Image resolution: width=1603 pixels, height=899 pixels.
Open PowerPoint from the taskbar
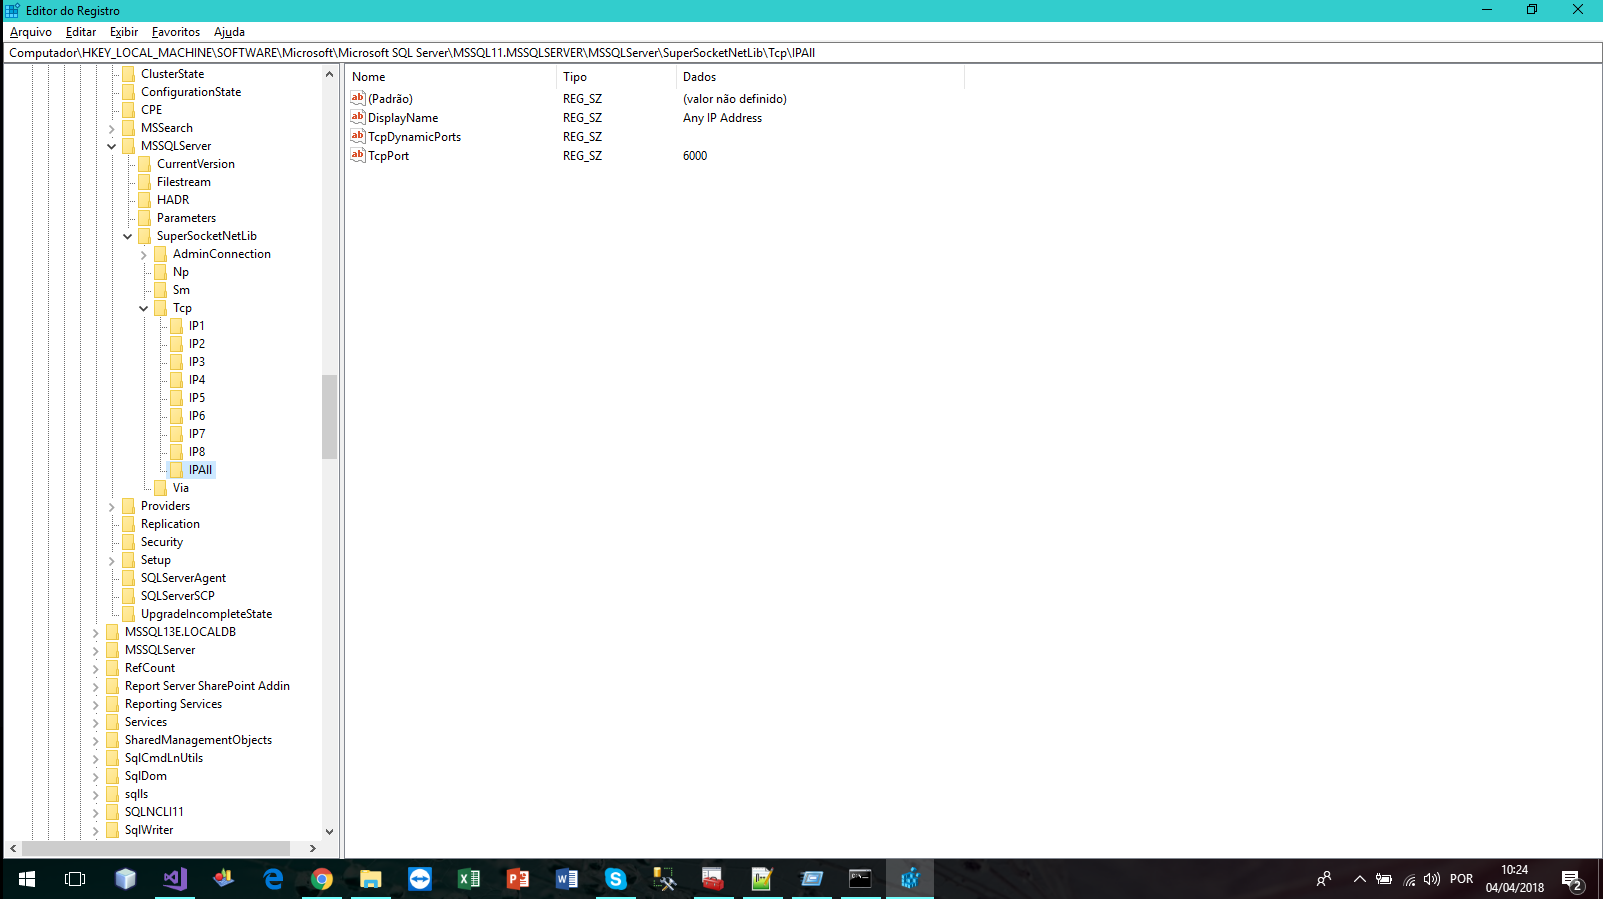point(517,879)
